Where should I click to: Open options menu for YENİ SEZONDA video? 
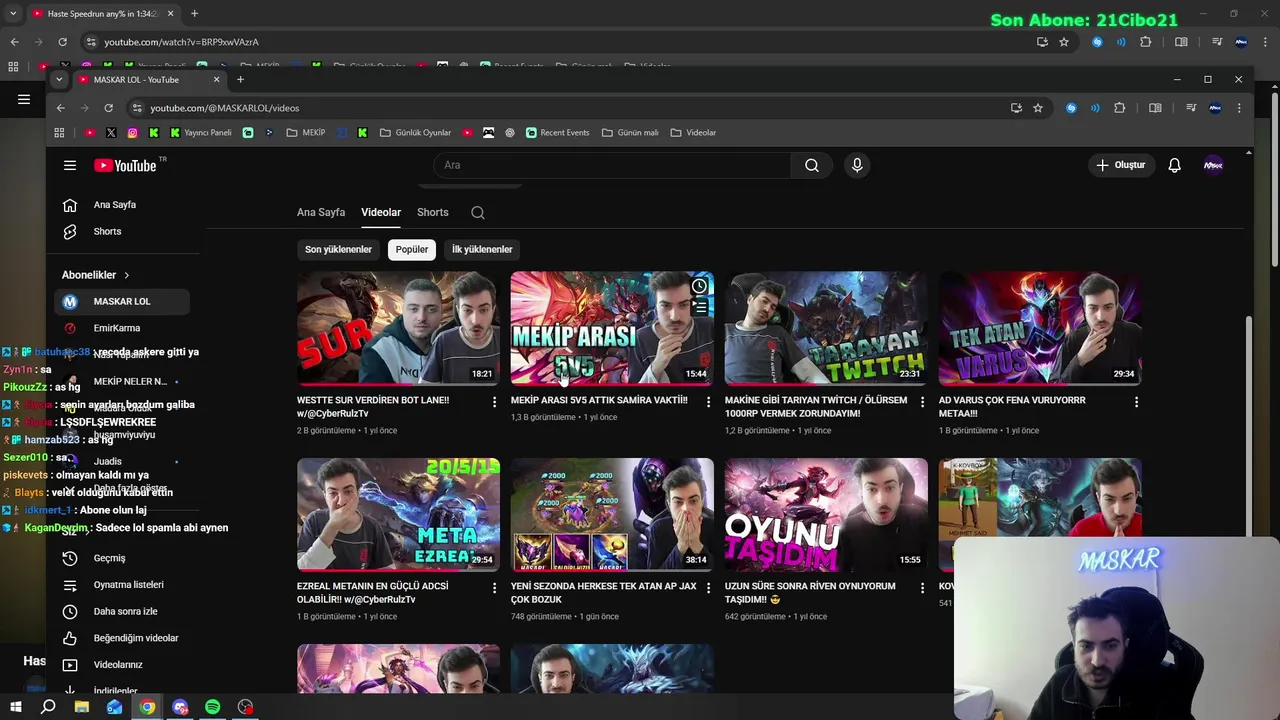(x=708, y=588)
